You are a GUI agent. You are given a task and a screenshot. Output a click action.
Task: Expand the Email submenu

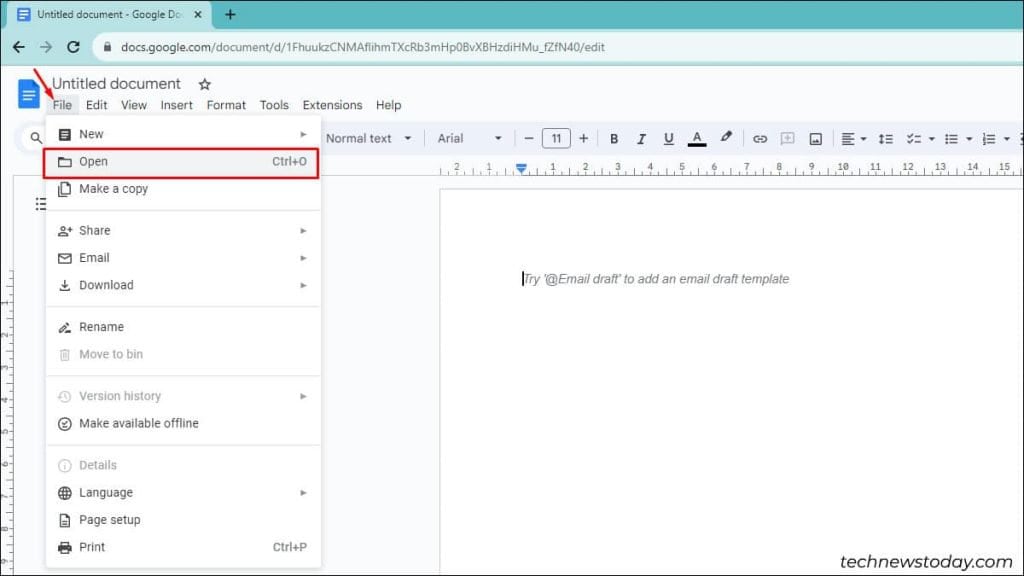click(x=183, y=258)
